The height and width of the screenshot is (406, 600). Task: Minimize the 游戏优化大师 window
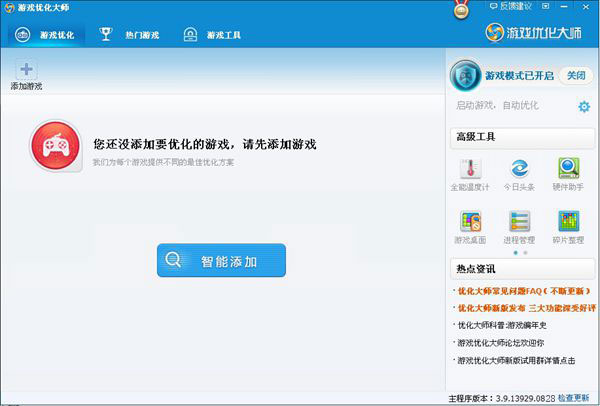[564, 6]
